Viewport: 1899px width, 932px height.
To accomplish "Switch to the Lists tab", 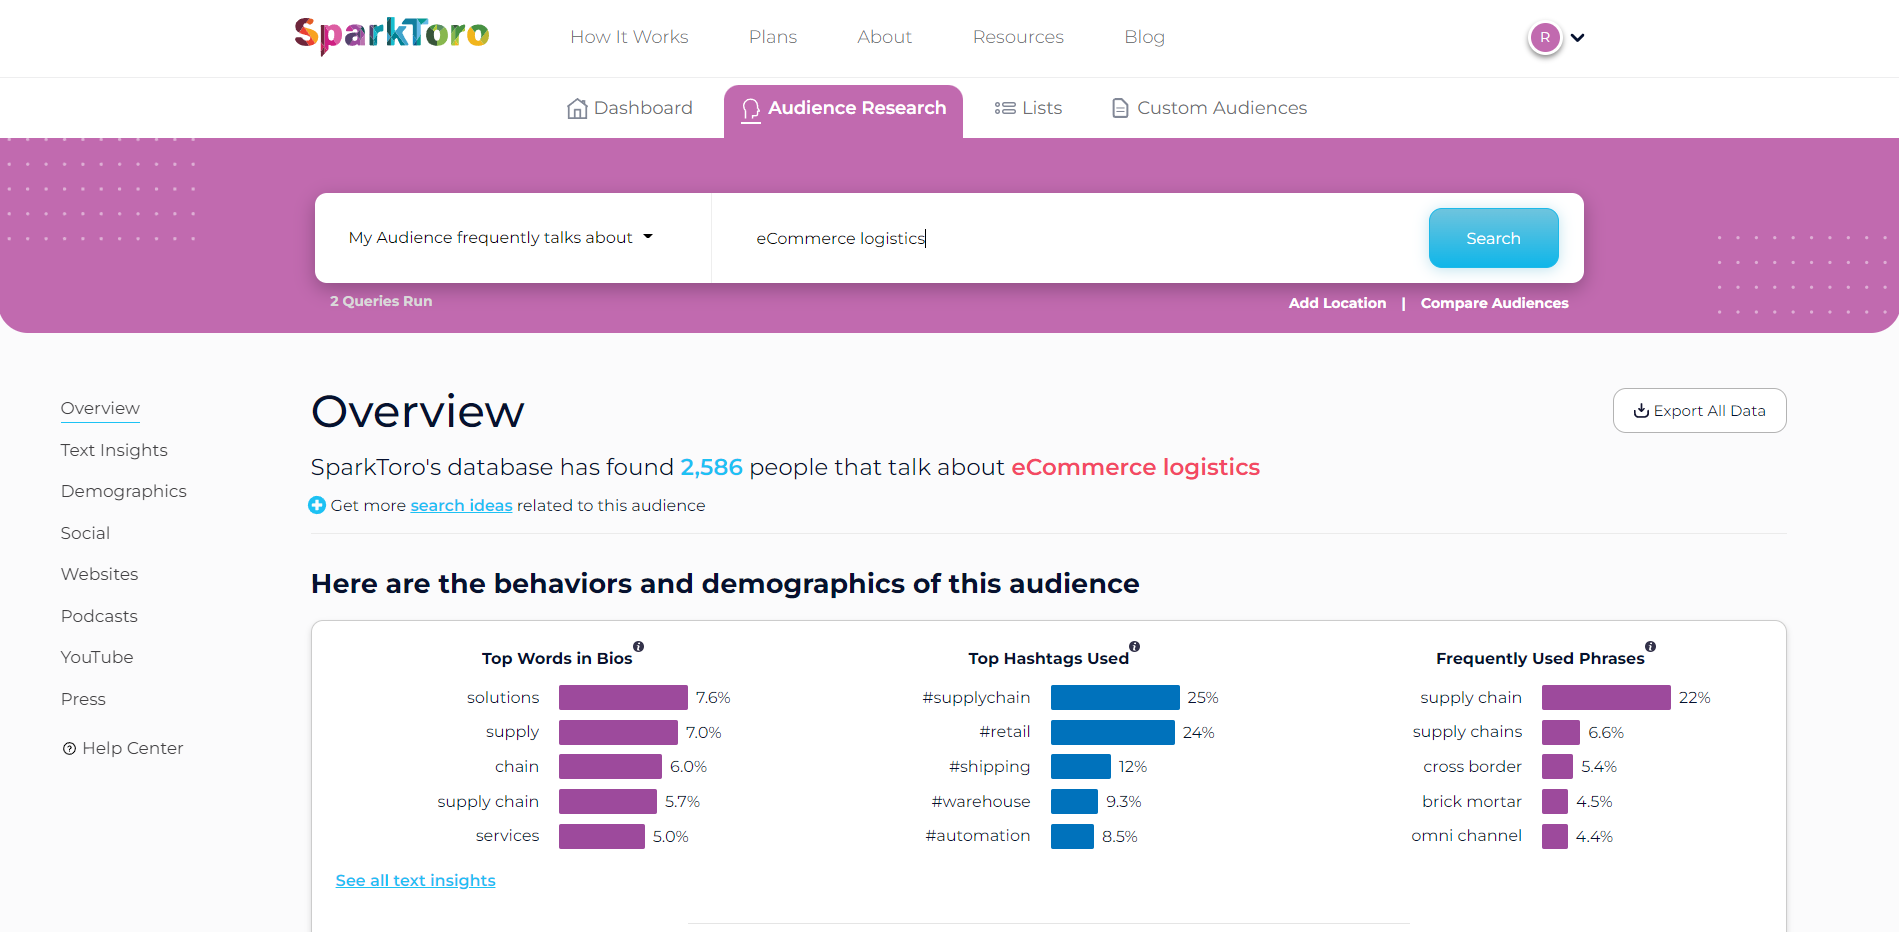I will tap(1028, 108).
